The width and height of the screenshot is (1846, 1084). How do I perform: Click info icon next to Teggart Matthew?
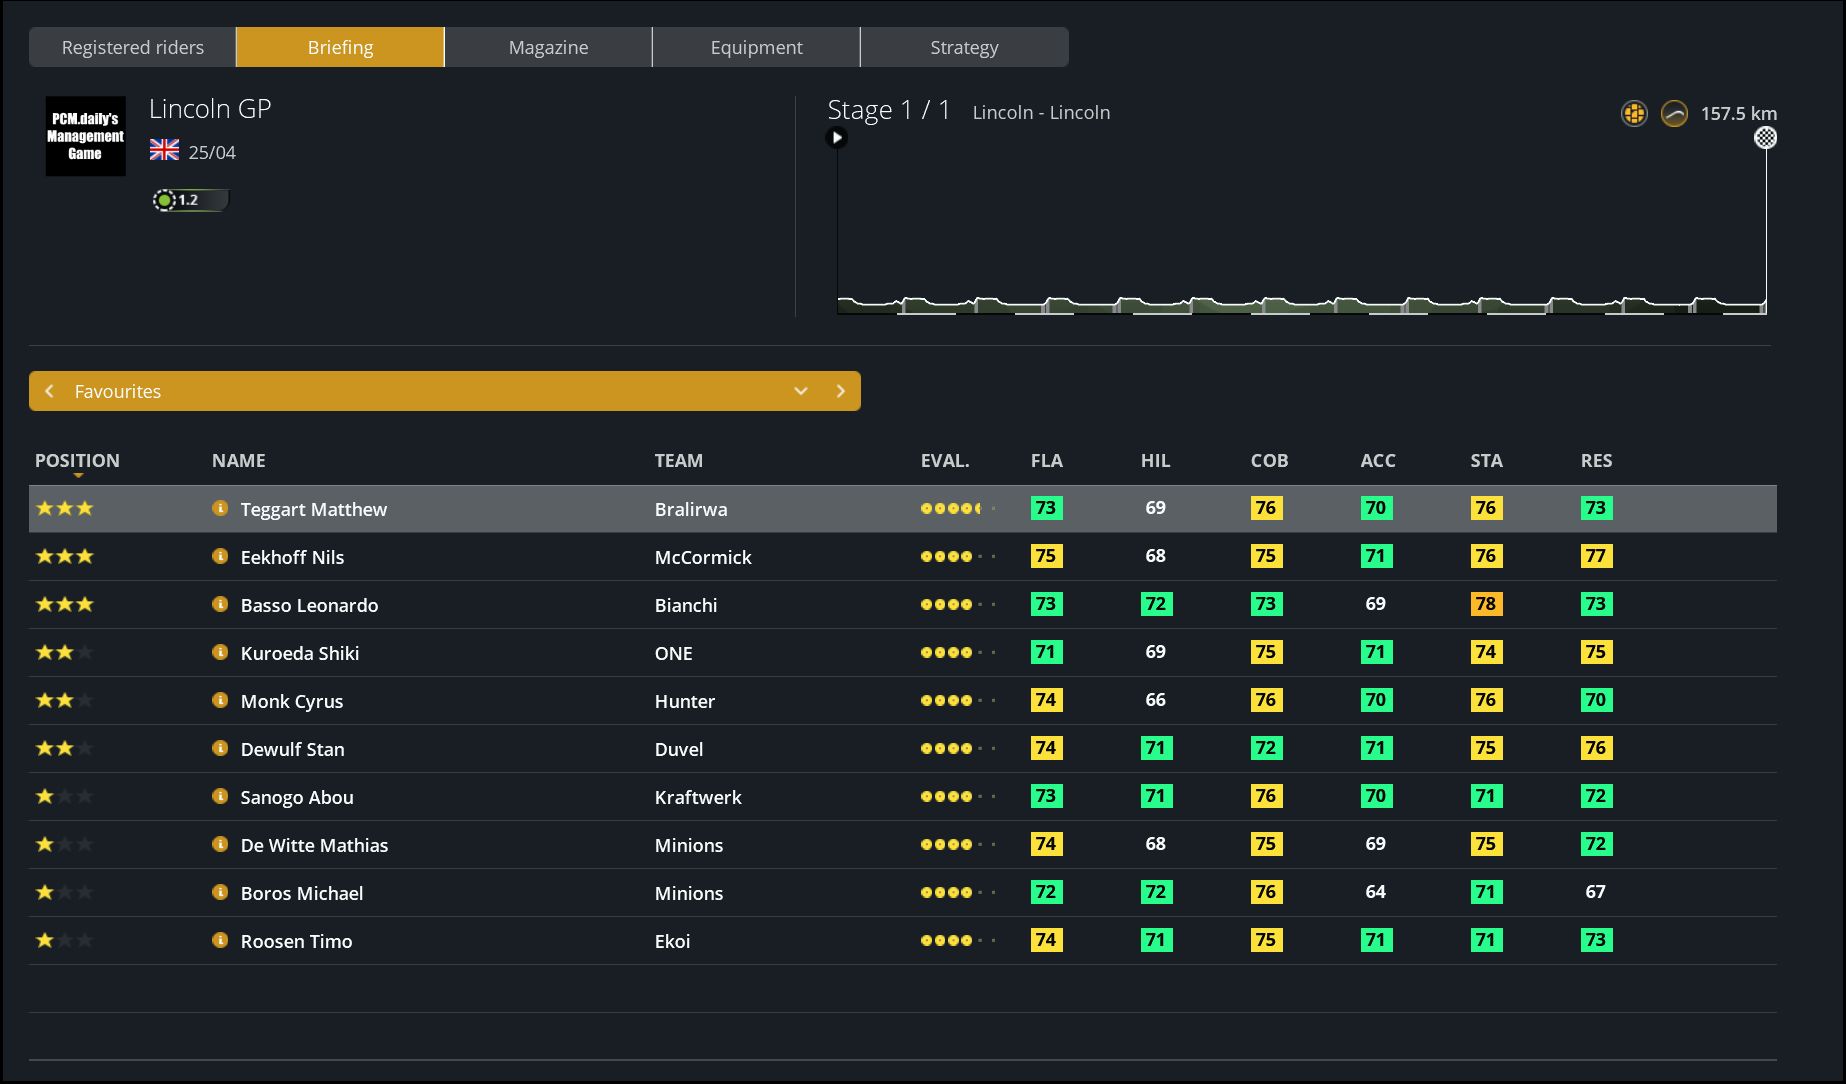pyautogui.click(x=220, y=508)
